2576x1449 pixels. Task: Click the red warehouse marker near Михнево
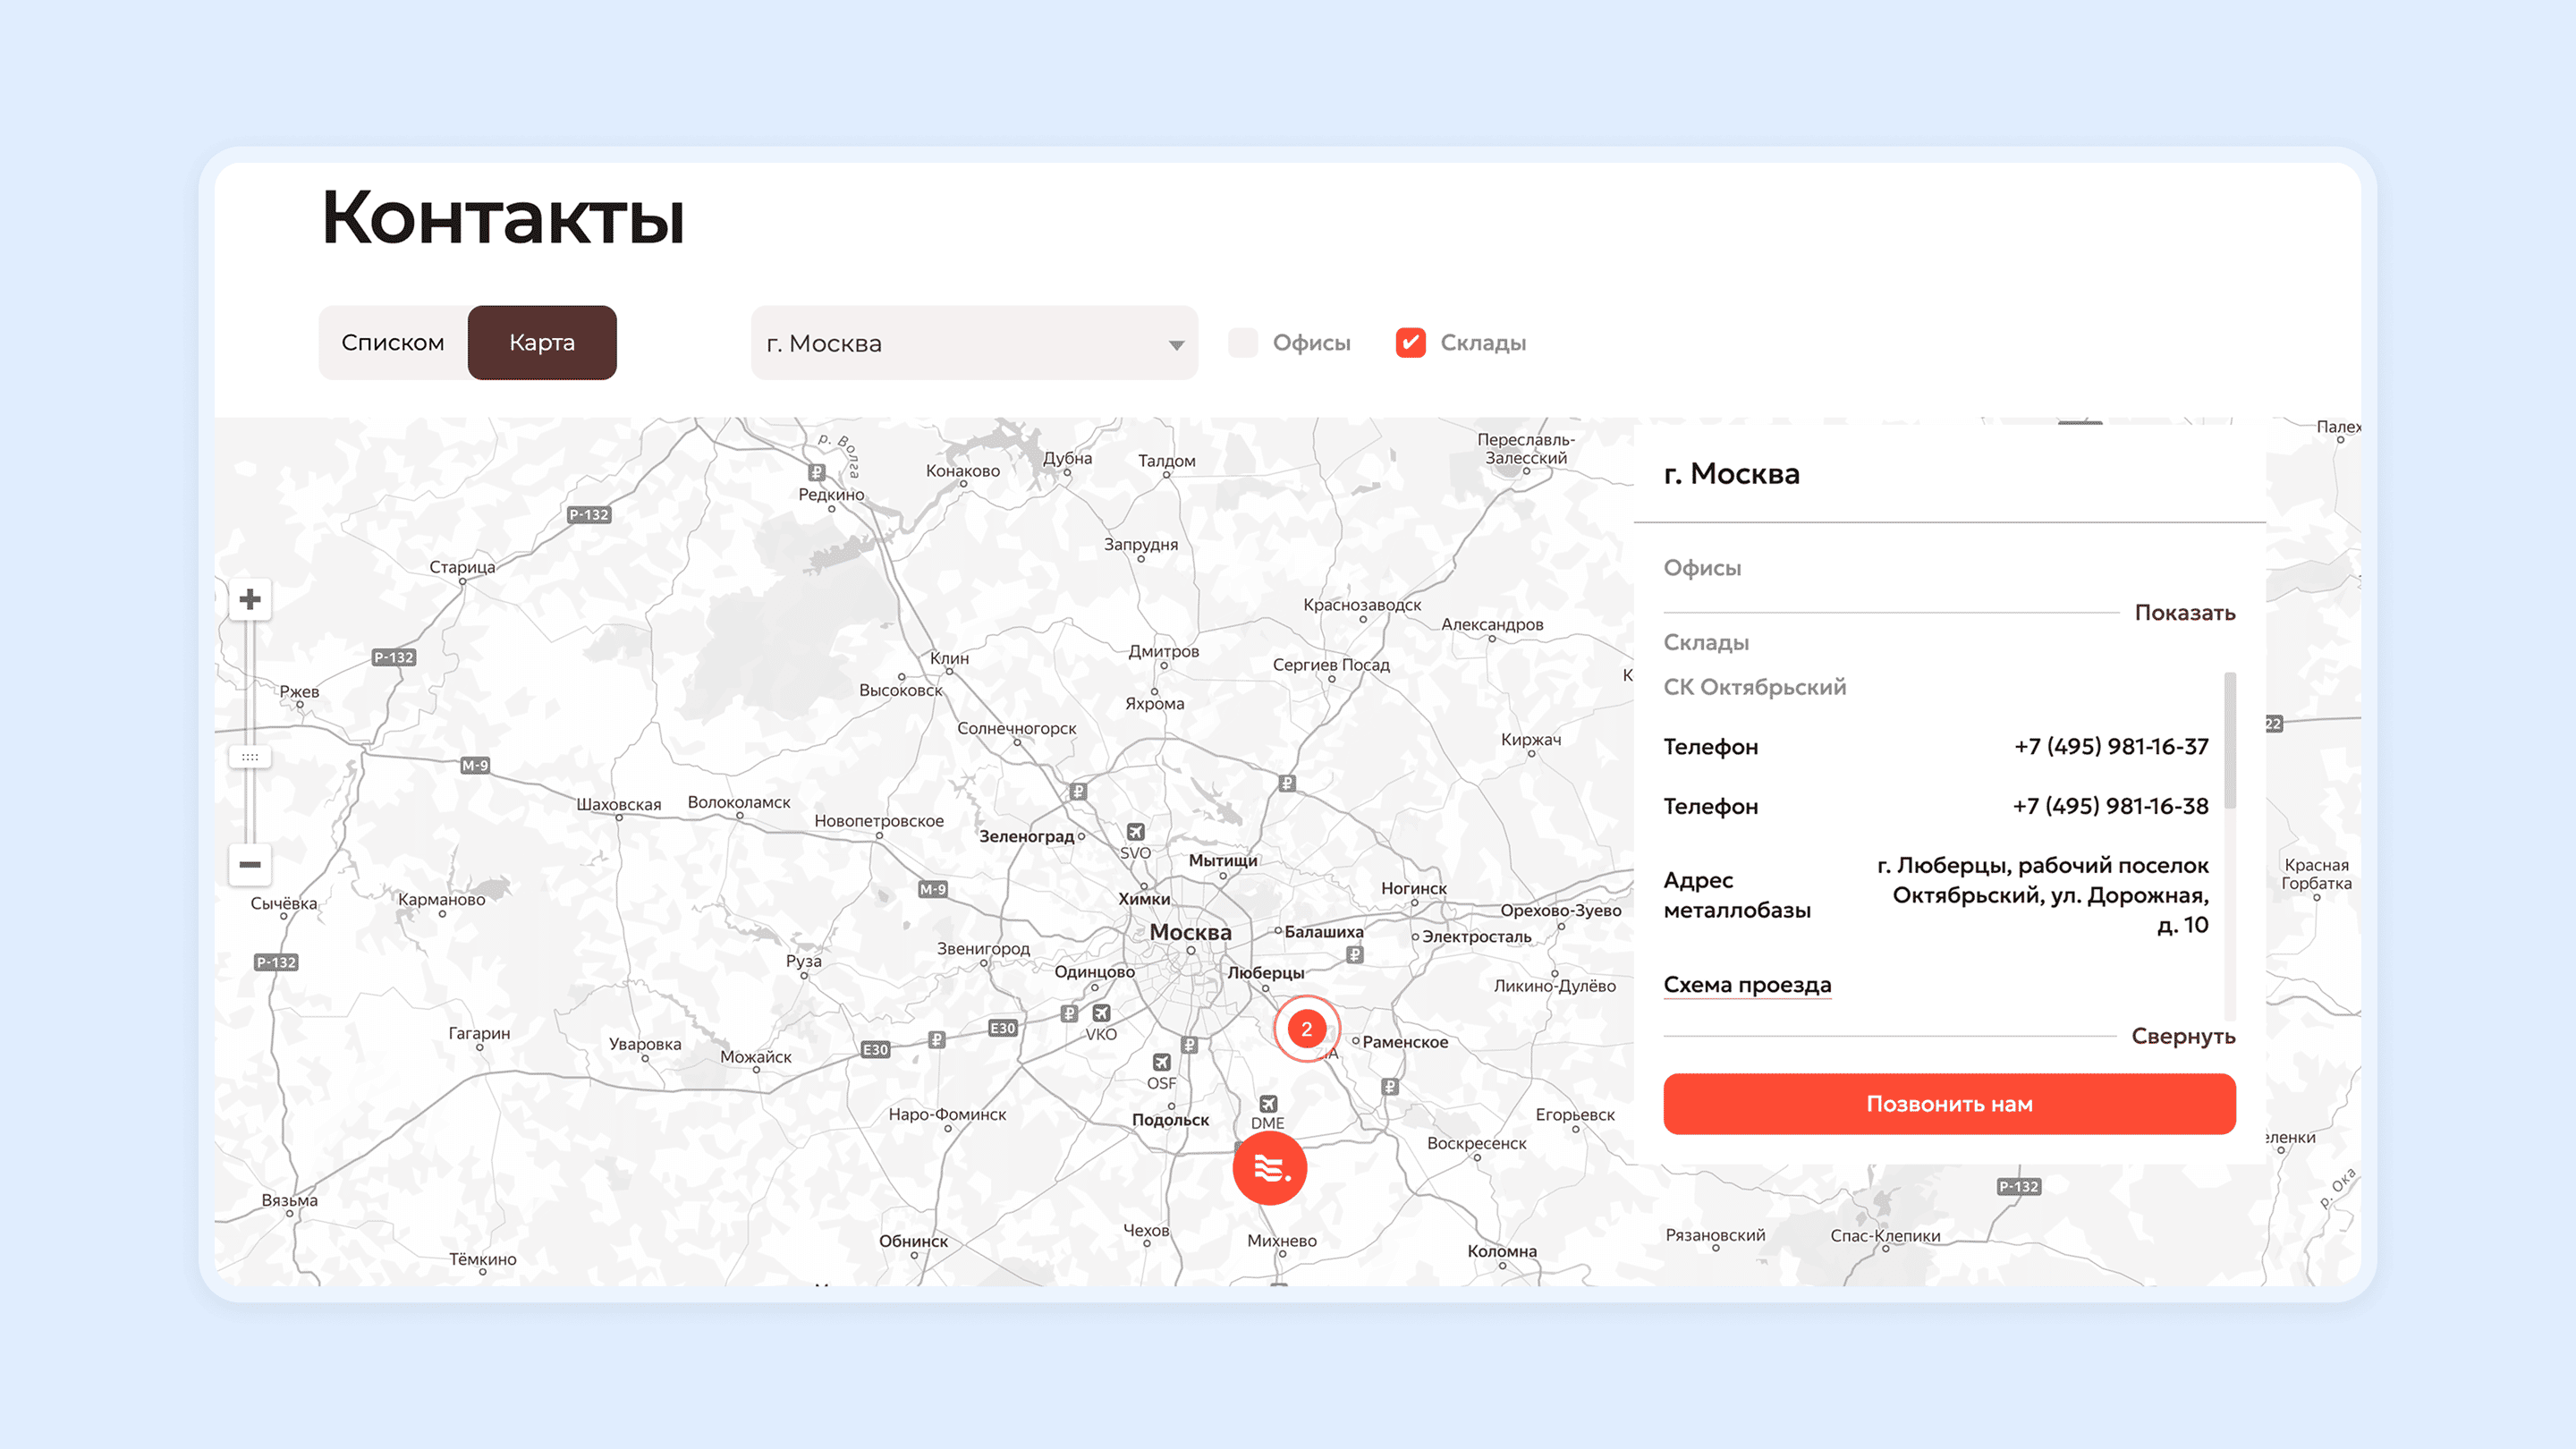(x=1269, y=1168)
